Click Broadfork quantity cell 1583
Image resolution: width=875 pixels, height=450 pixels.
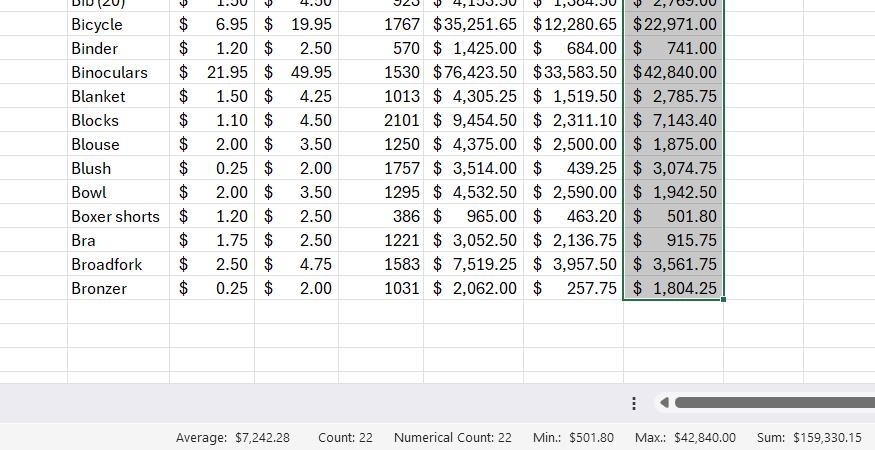coord(381,265)
